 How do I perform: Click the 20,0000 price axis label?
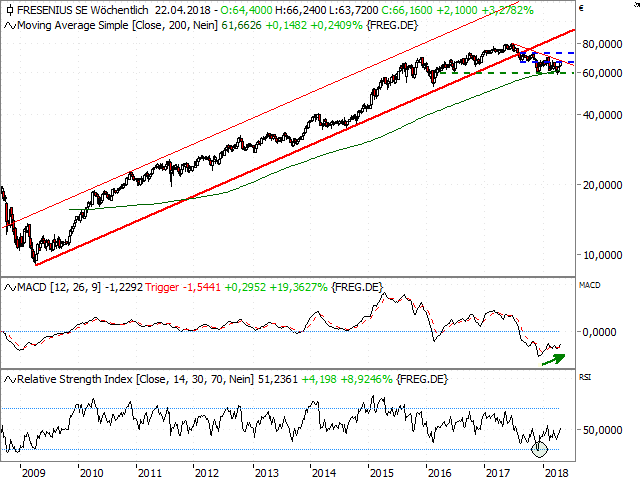[x=602, y=185]
